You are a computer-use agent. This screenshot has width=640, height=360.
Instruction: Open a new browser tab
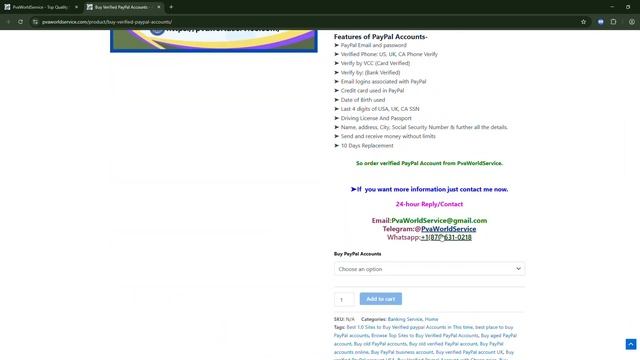pos(171,7)
